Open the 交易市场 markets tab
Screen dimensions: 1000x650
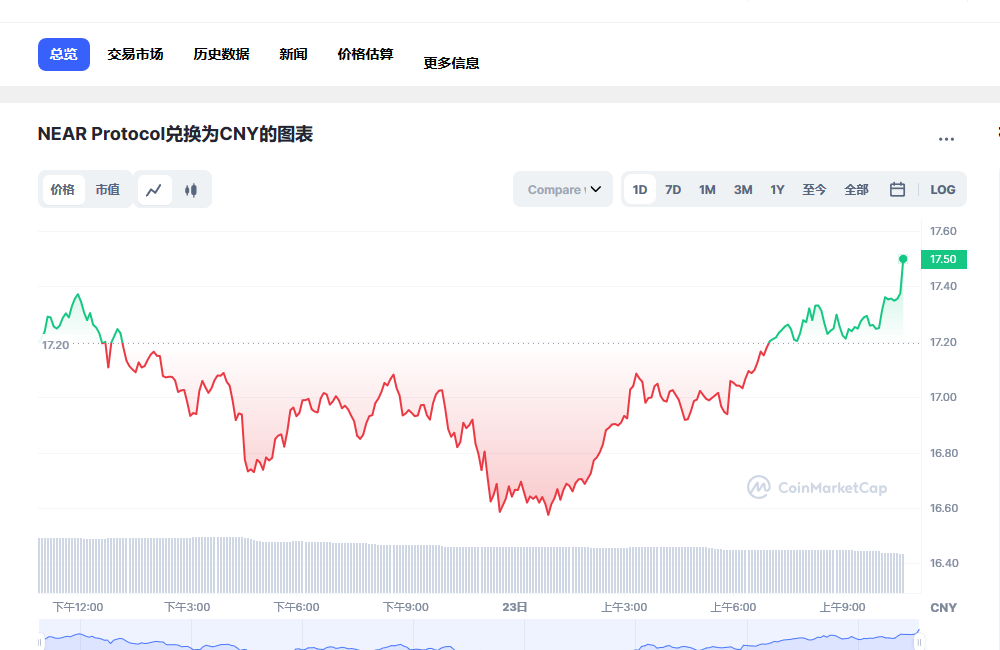tap(135, 54)
